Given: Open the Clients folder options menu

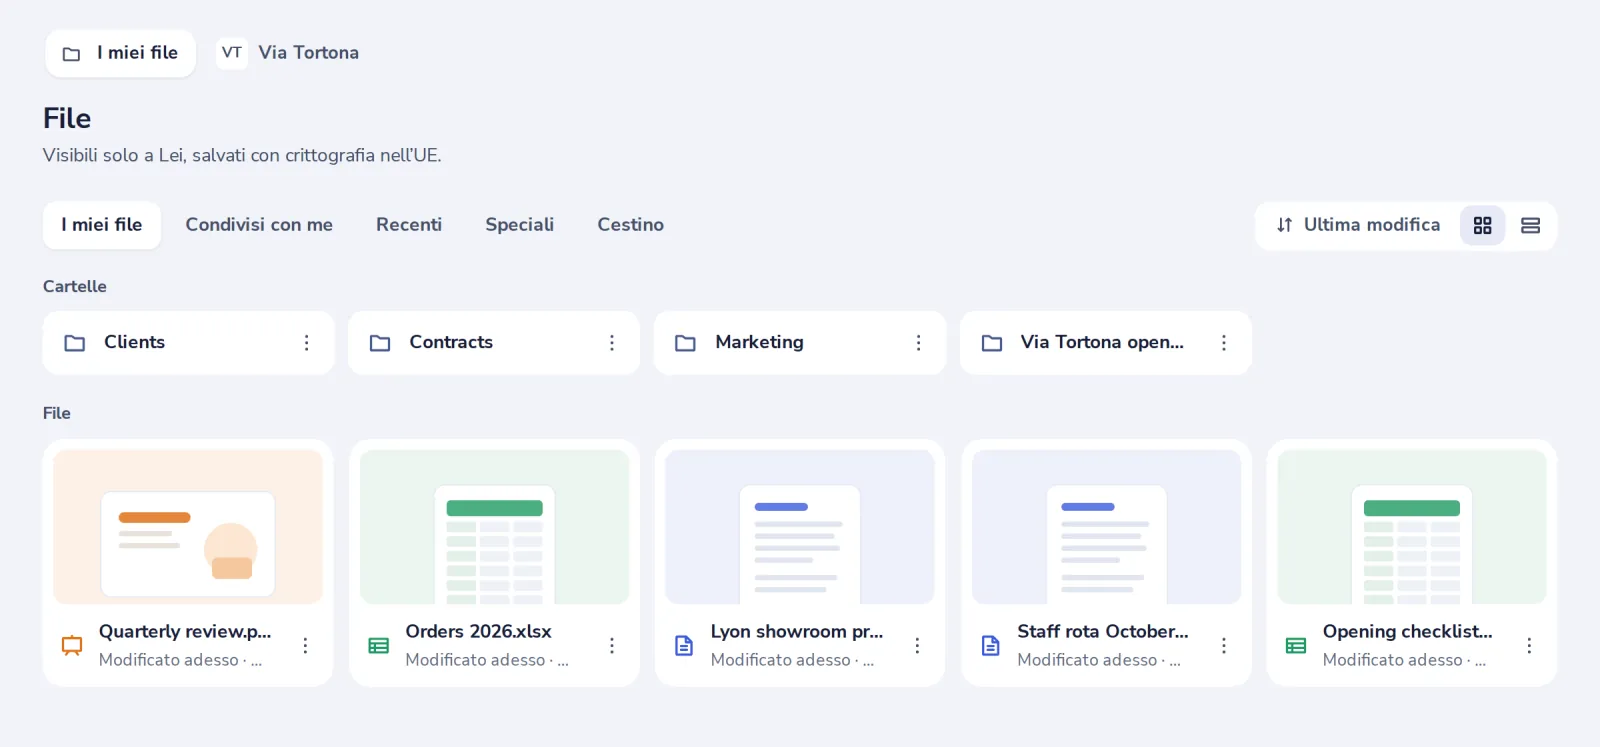Looking at the screenshot, I should 306,343.
